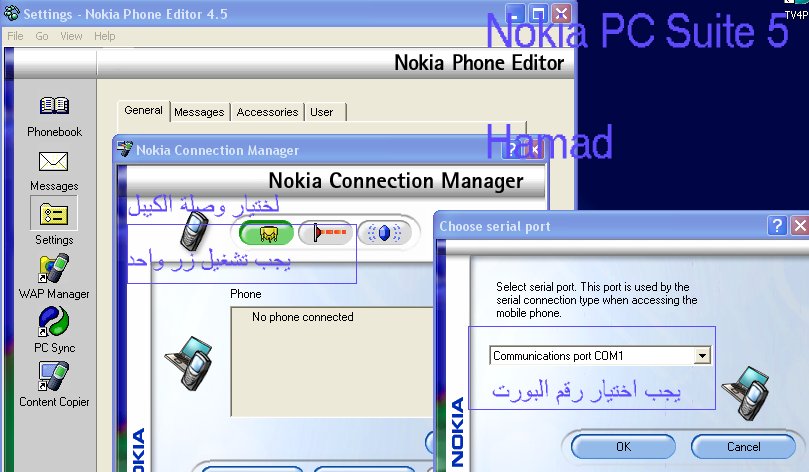Toggle the green cable connection button
Screen dimensions: 809x472
(x=267, y=234)
